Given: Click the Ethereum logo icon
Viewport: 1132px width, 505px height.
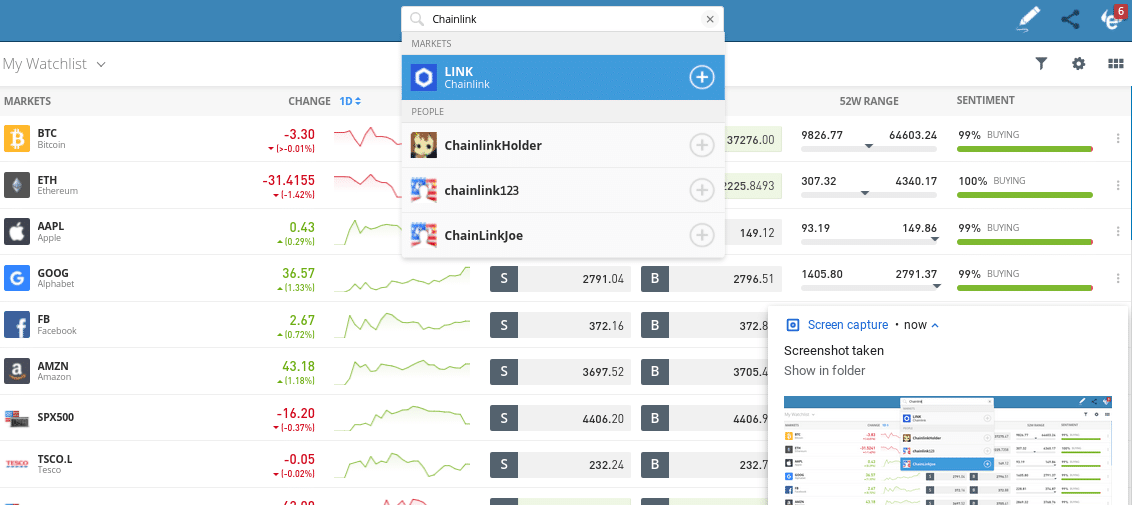Looking at the screenshot, I should tap(17, 185).
